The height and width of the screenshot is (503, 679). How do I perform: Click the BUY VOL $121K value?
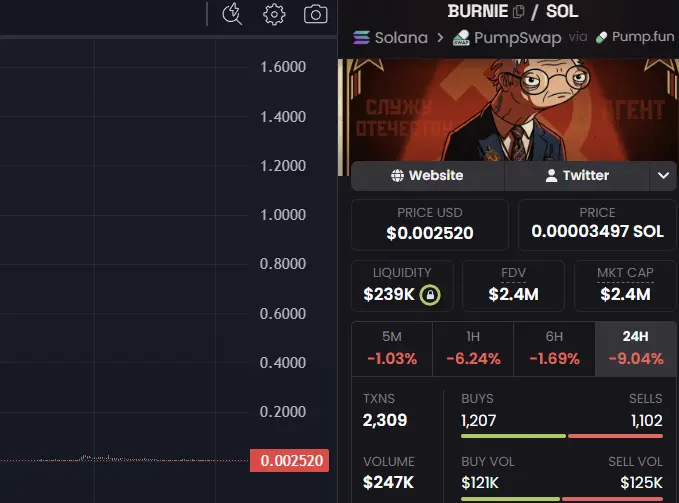tap(480, 483)
